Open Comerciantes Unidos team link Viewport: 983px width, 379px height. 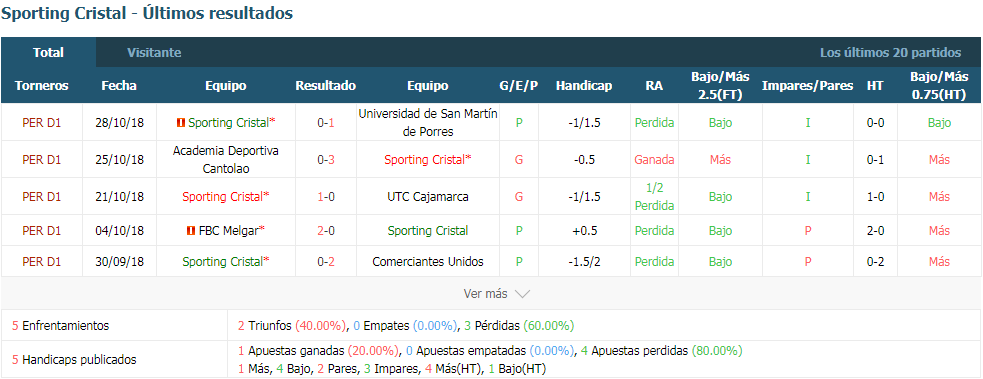pyautogui.click(x=428, y=262)
